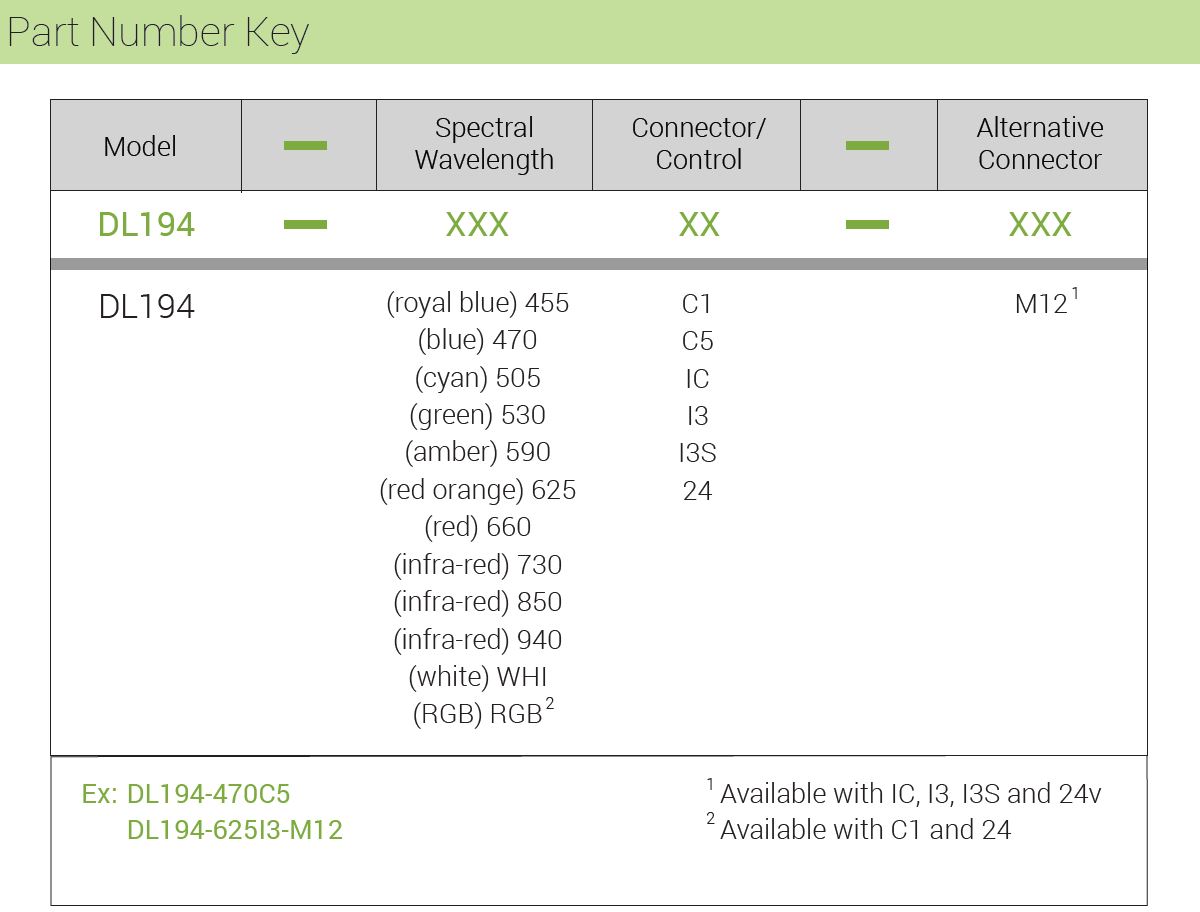Select the infra-red 850 wavelength entry
The image size is (1200, 912).
click(477, 602)
